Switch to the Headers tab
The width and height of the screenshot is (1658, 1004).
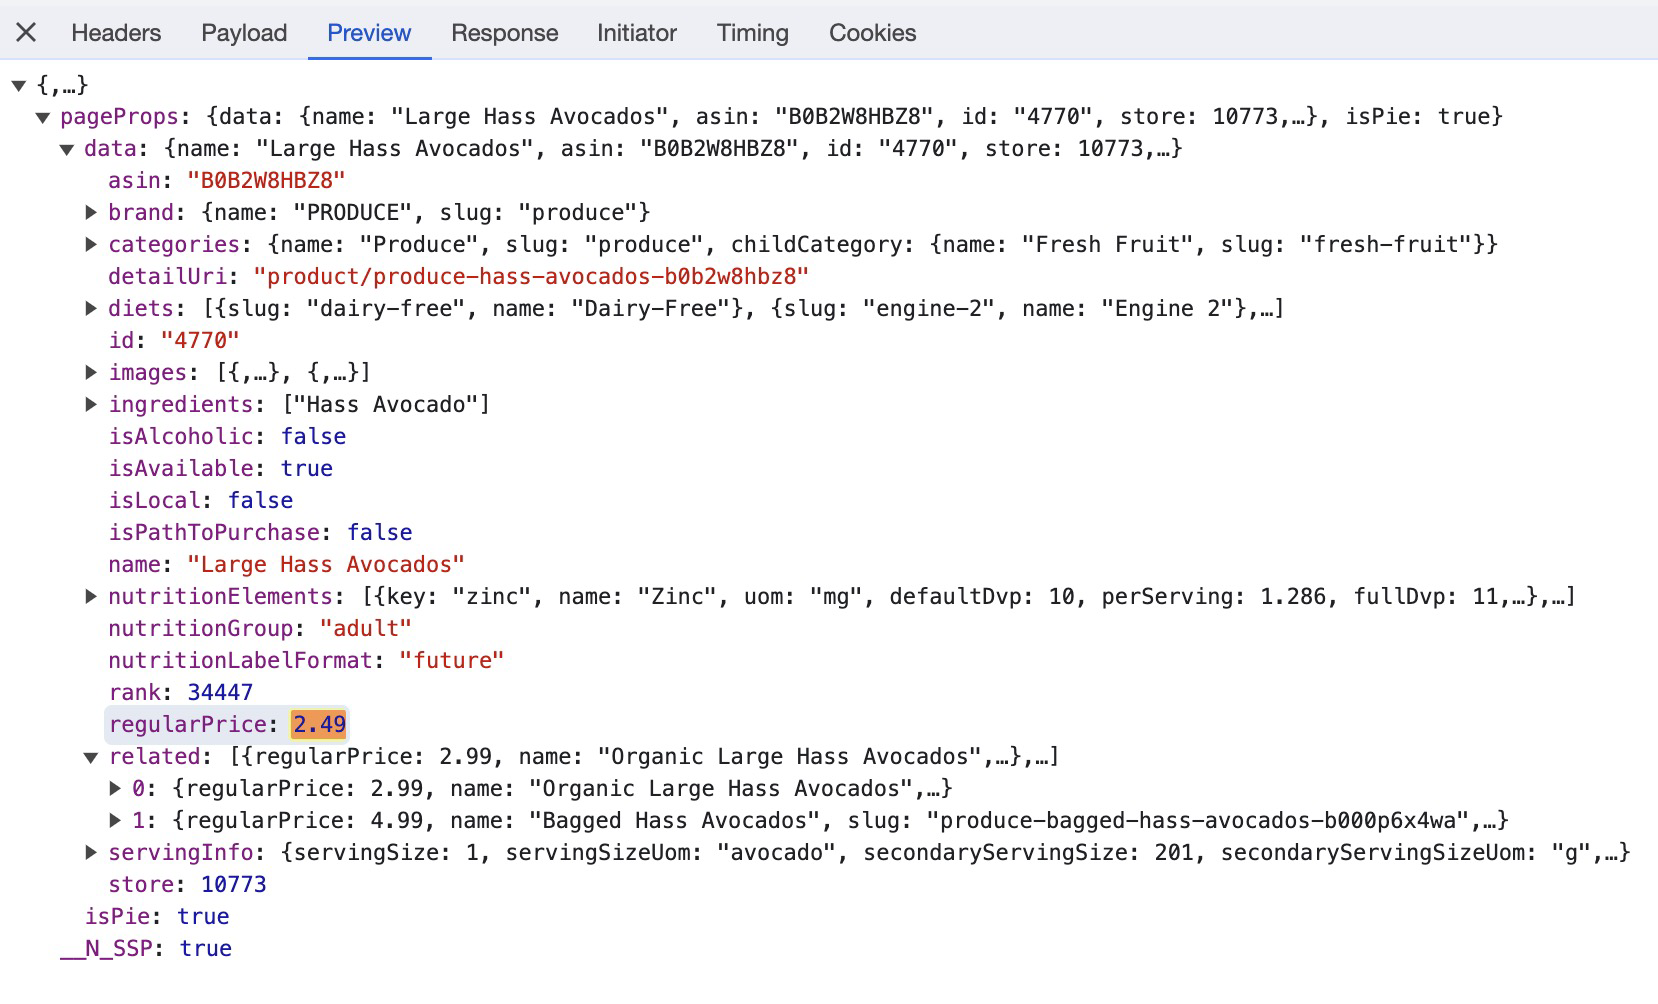(x=116, y=32)
